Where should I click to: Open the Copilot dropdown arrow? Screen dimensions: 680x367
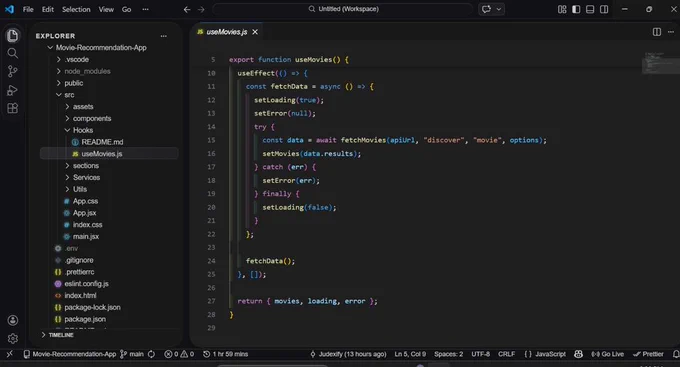[x=499, y=9]
